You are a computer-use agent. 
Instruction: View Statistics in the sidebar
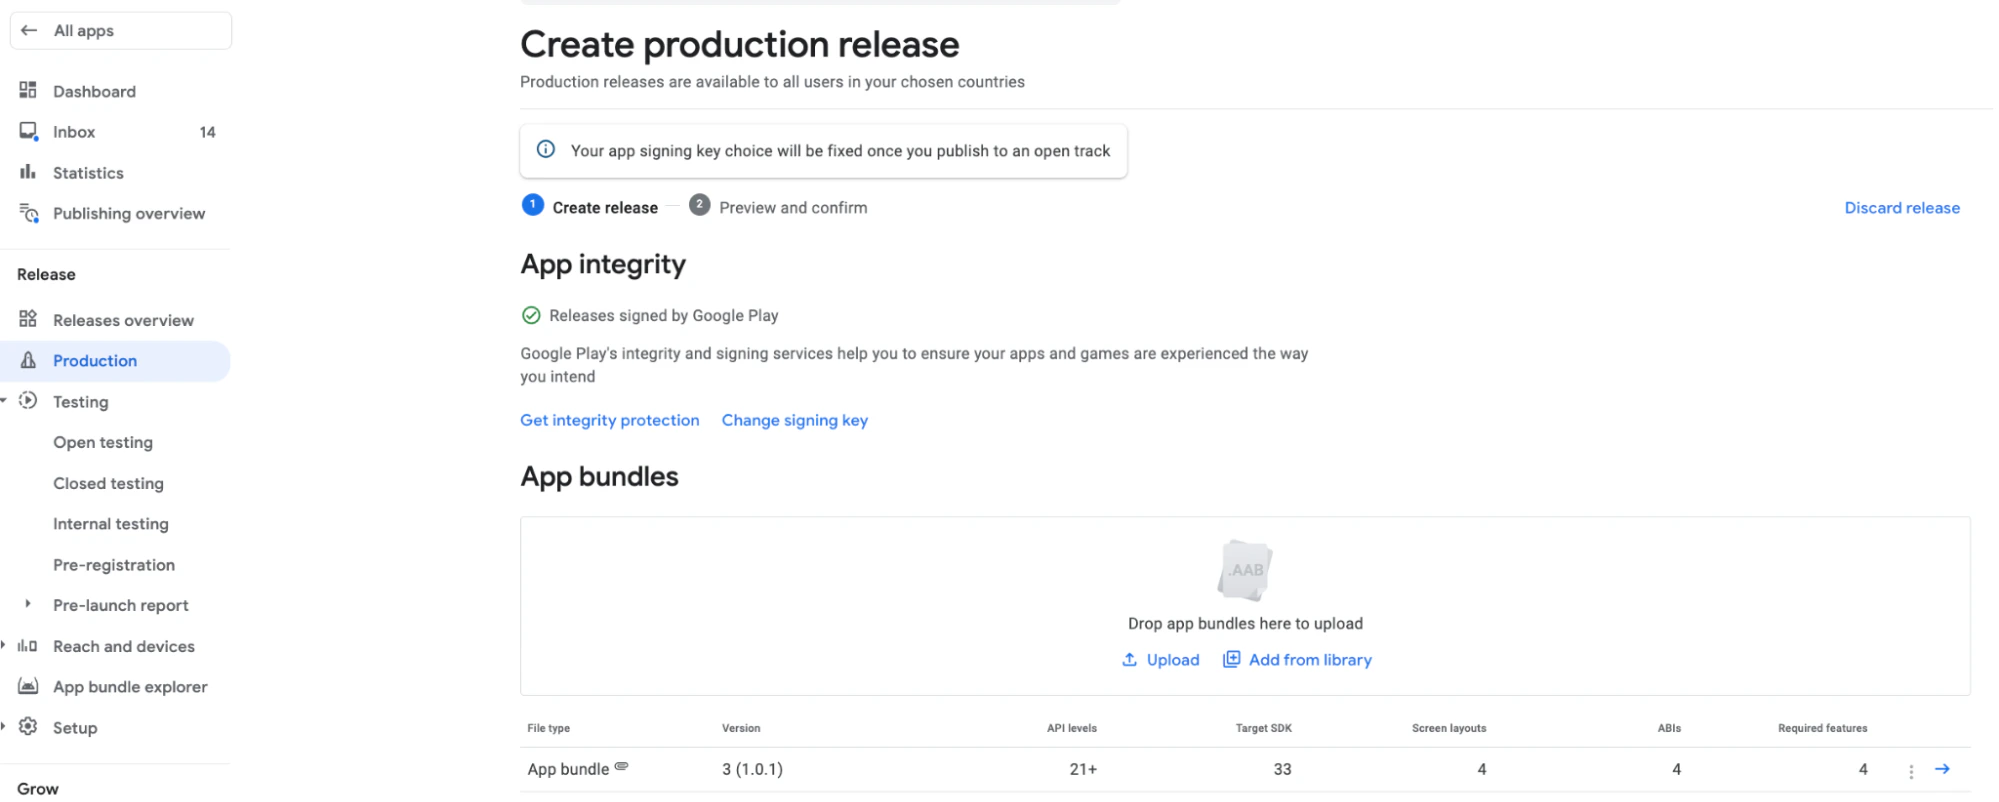pos(88,172)
